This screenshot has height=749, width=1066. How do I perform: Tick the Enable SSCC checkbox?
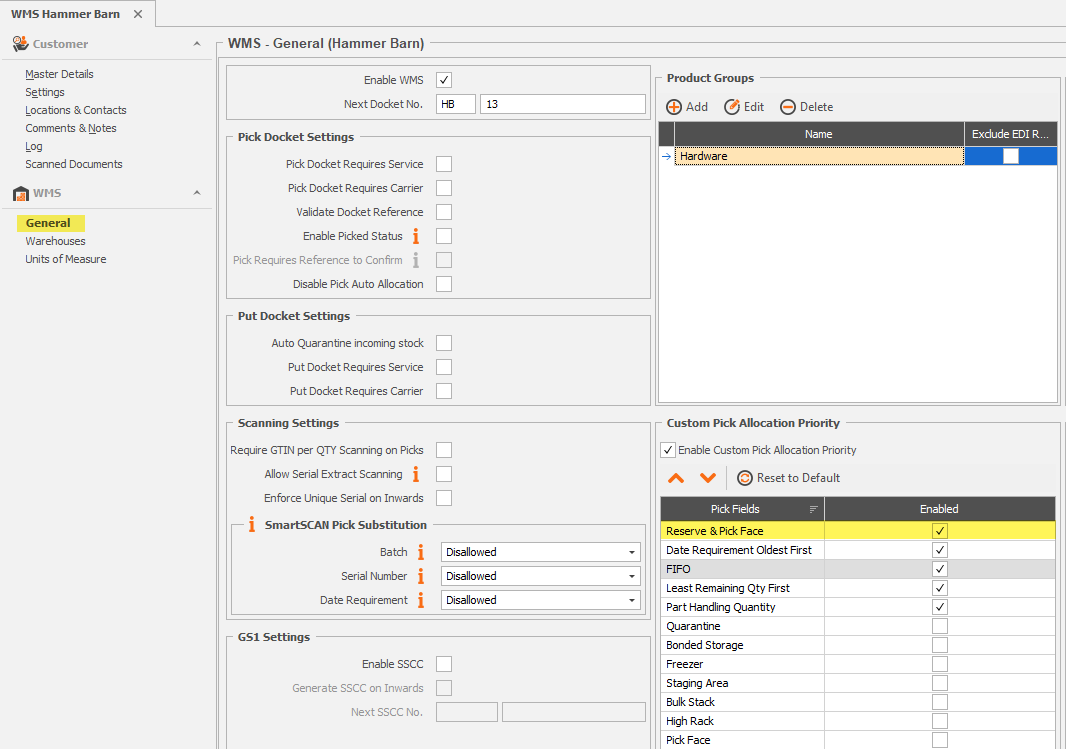pos(444,664)
